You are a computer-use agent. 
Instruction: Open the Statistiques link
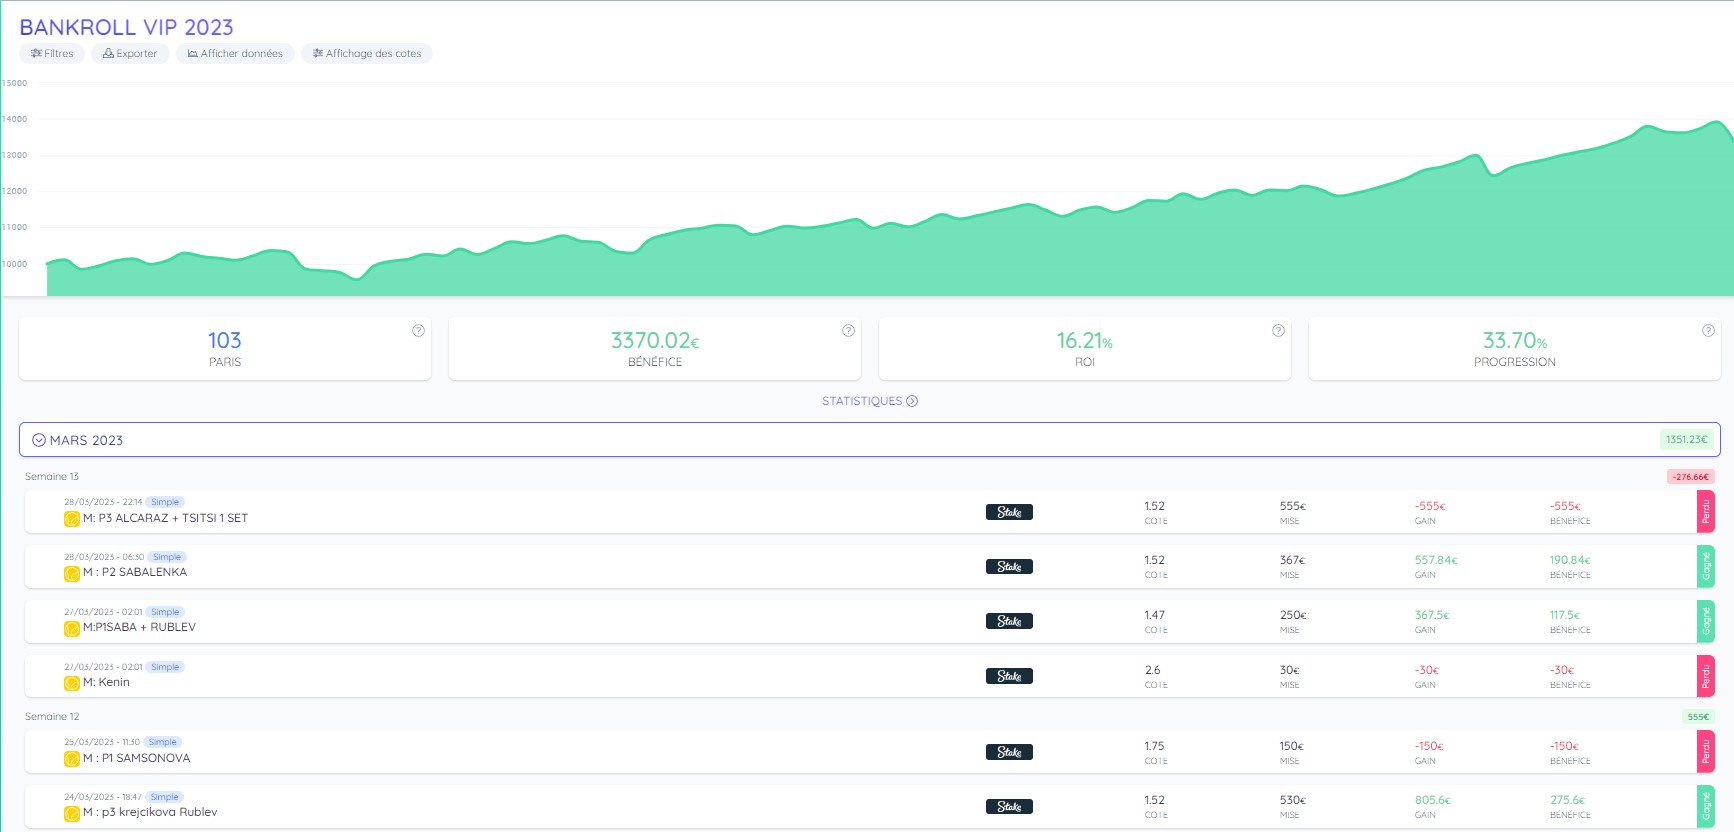[869, 401]
